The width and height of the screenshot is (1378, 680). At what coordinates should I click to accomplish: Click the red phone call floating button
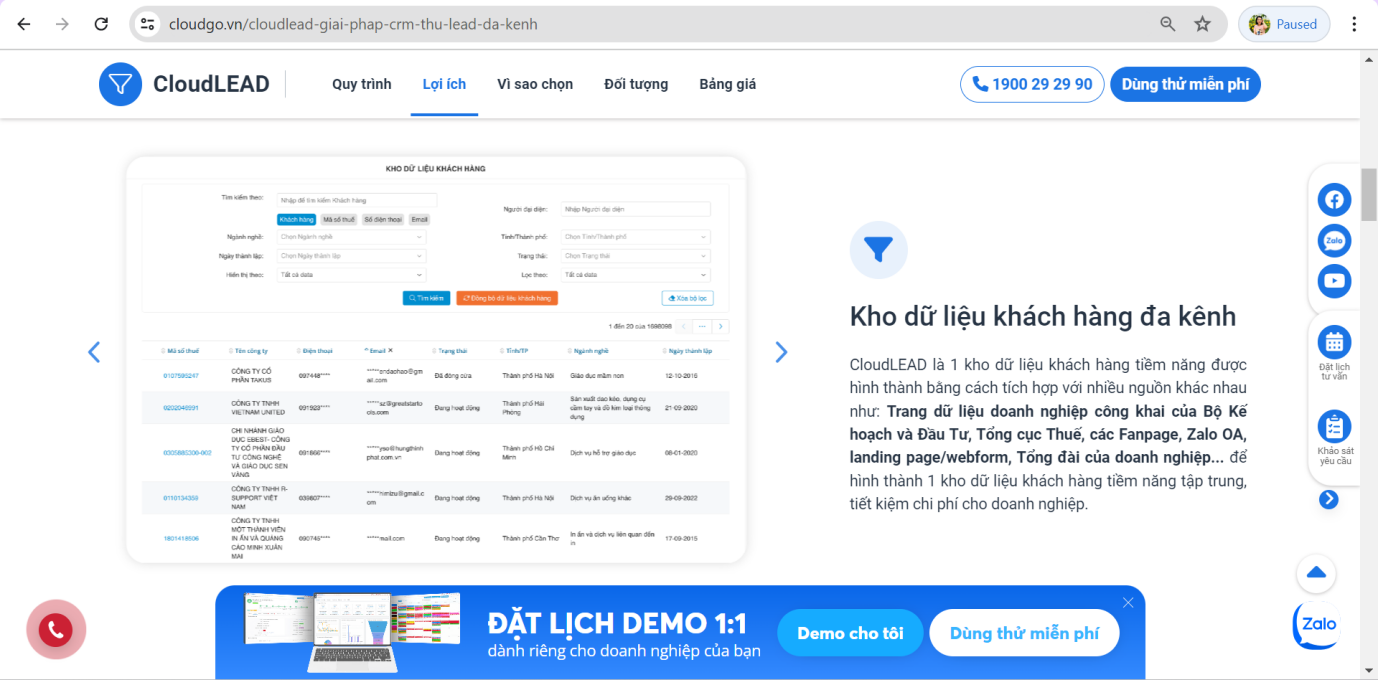click(56, 629)
